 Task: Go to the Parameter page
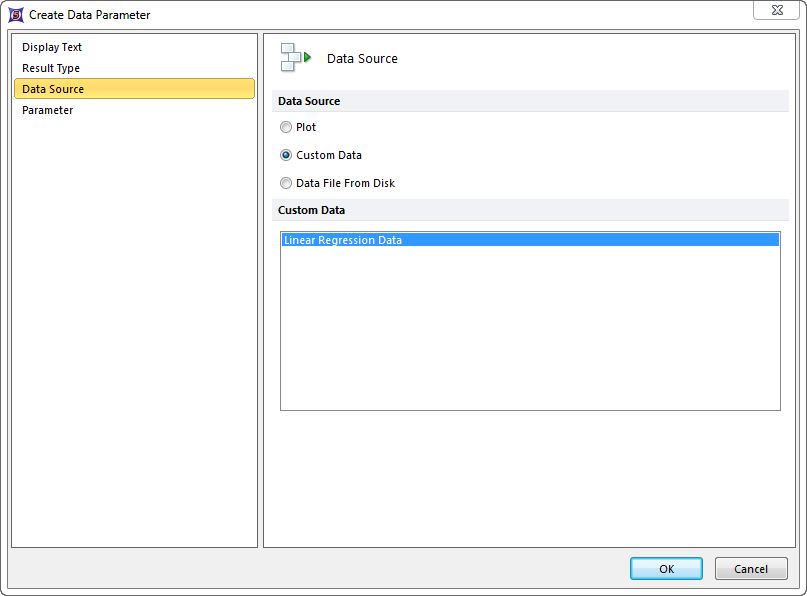(x=48, y=110)
